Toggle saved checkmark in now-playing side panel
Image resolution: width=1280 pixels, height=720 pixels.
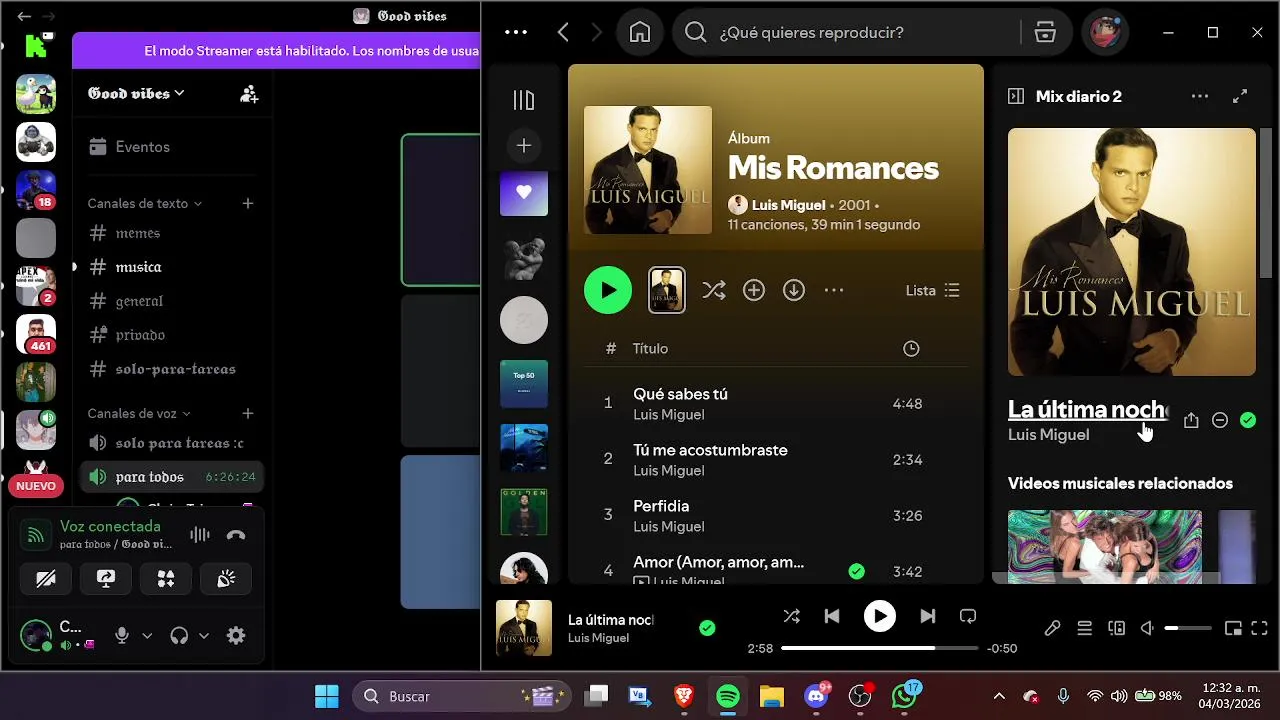click(1248, 421)
